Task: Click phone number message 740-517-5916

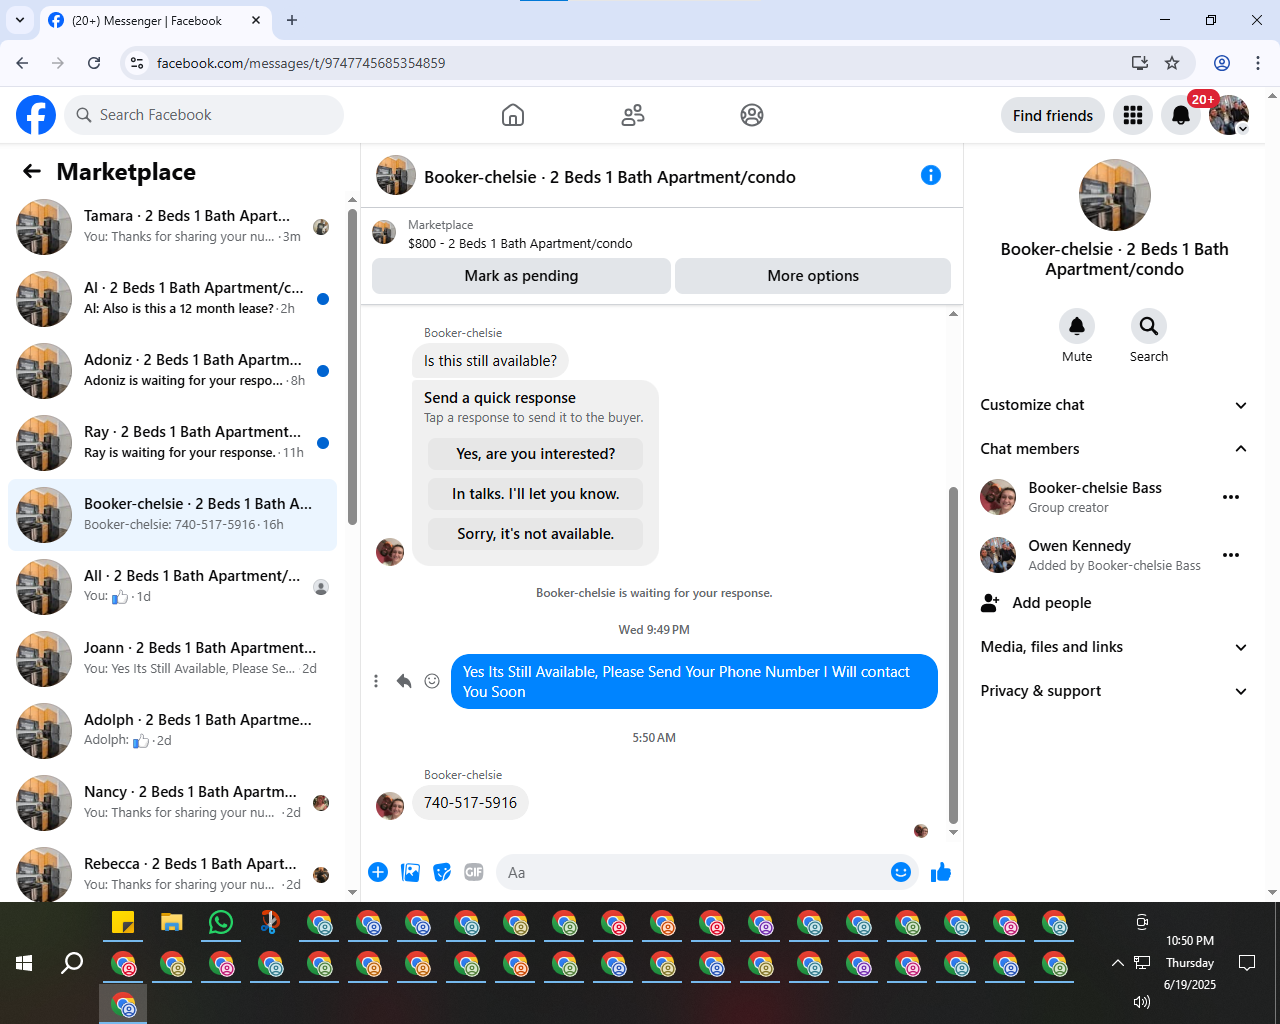Action: (470, 803)
